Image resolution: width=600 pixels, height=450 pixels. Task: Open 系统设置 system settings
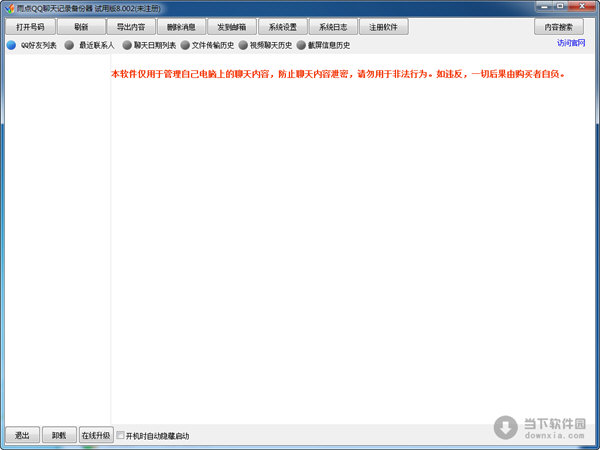coord(283,27)
